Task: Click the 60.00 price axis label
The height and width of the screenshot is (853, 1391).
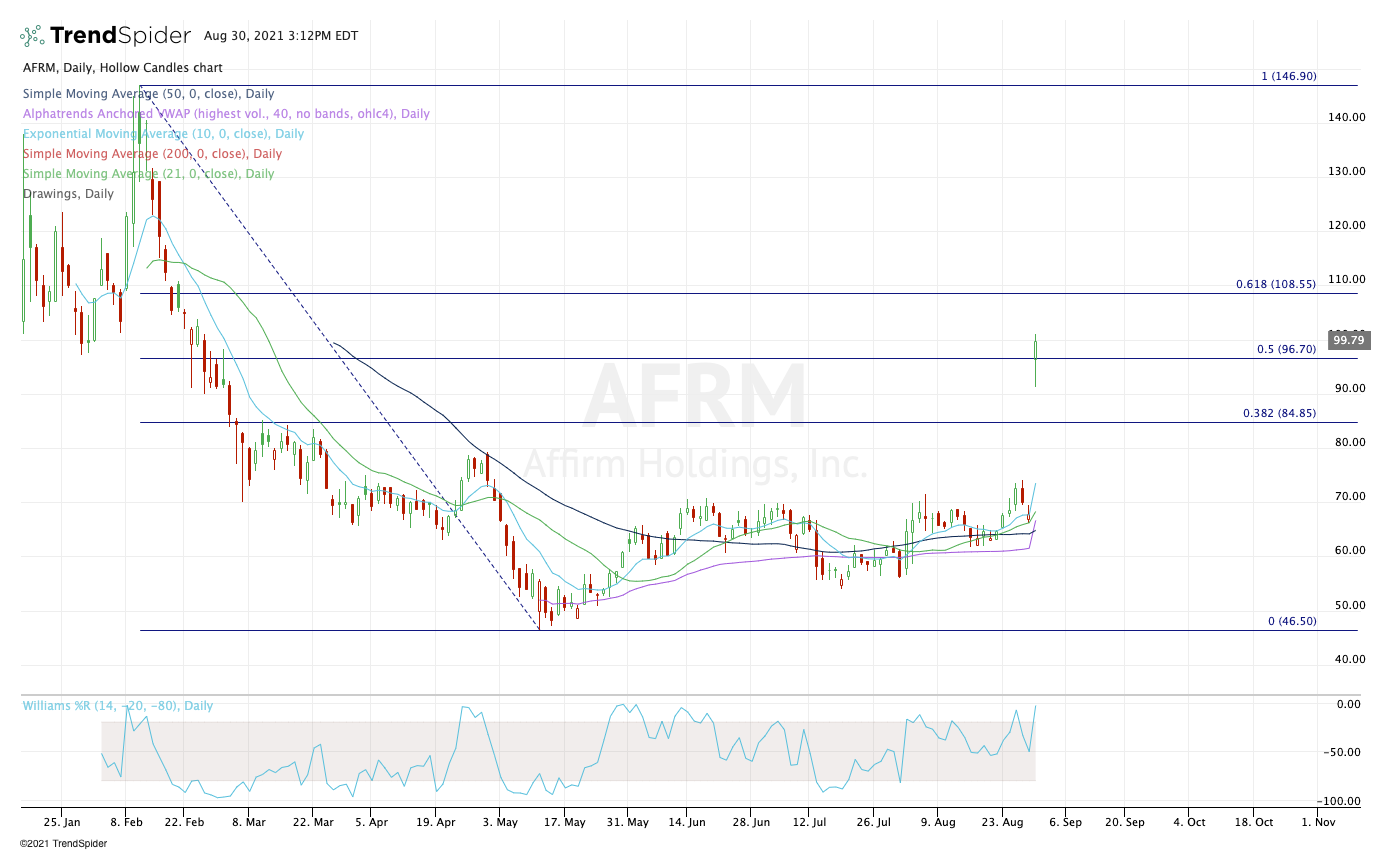Action: click(x=1349, y=550)
